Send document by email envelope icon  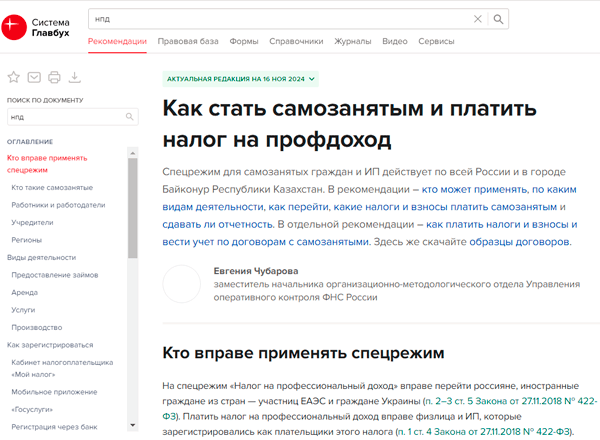click(x=34, y=77)
